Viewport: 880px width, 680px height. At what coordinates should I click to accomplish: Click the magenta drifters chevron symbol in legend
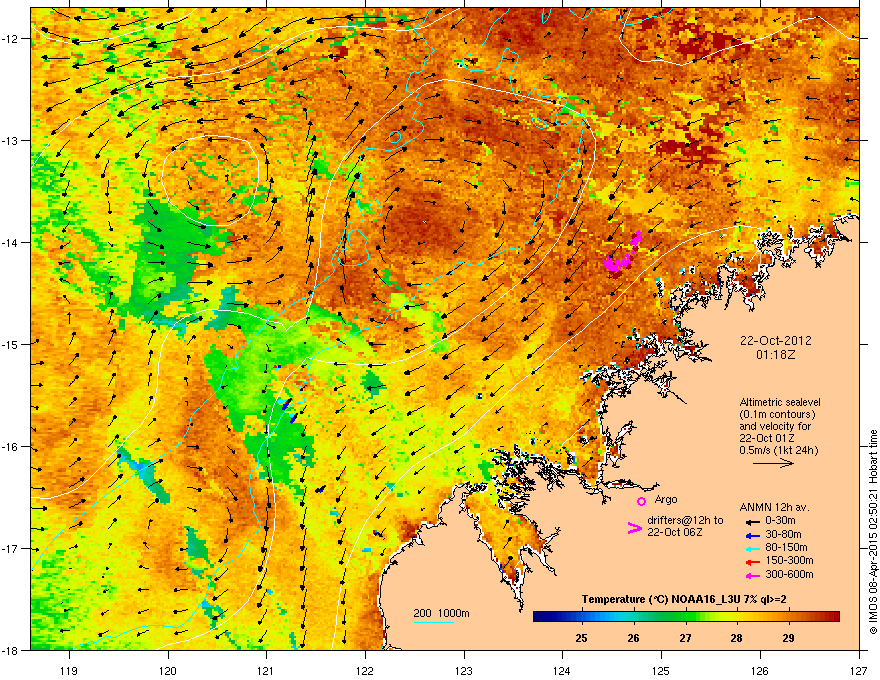pyautogui.click(x=634, y=527)
